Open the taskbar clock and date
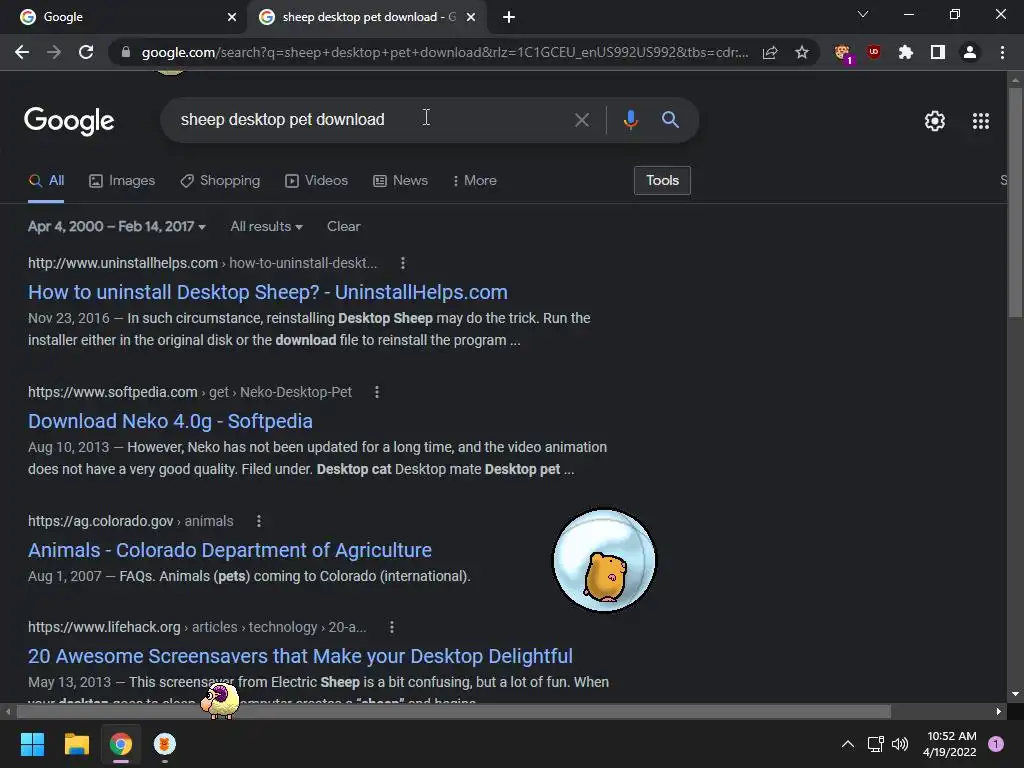 click(951, 744)
